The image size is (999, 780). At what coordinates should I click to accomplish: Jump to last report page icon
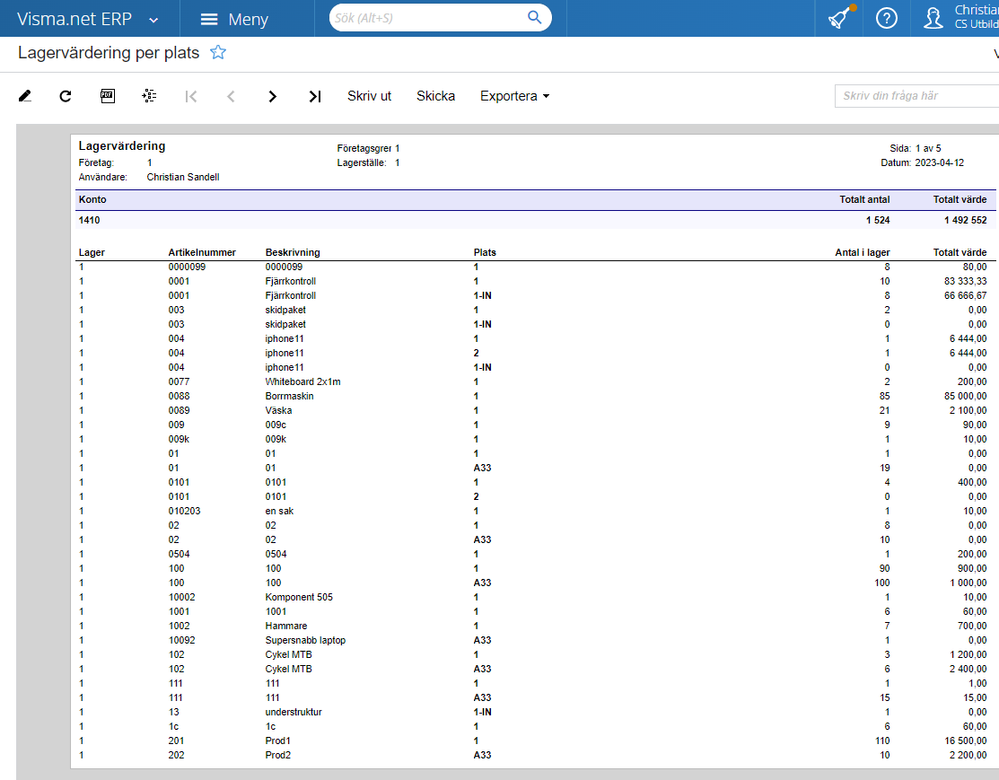click(315, 96)
